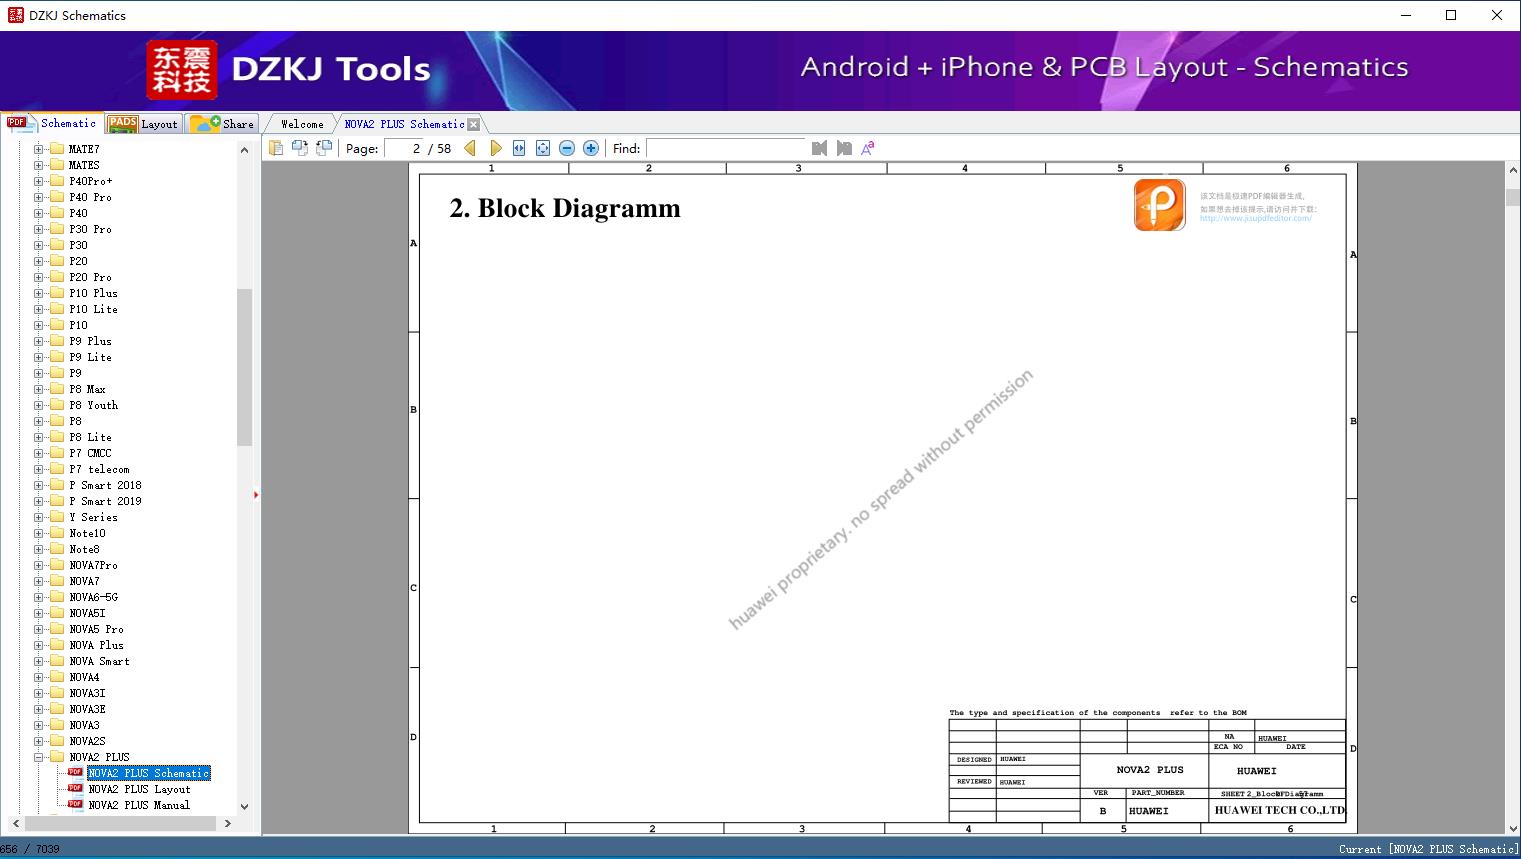The height and width of the screenshot is (859, 1521).
Task: Close the NOVA2 PLUS Schematic tab
Action: coord(474,124)
